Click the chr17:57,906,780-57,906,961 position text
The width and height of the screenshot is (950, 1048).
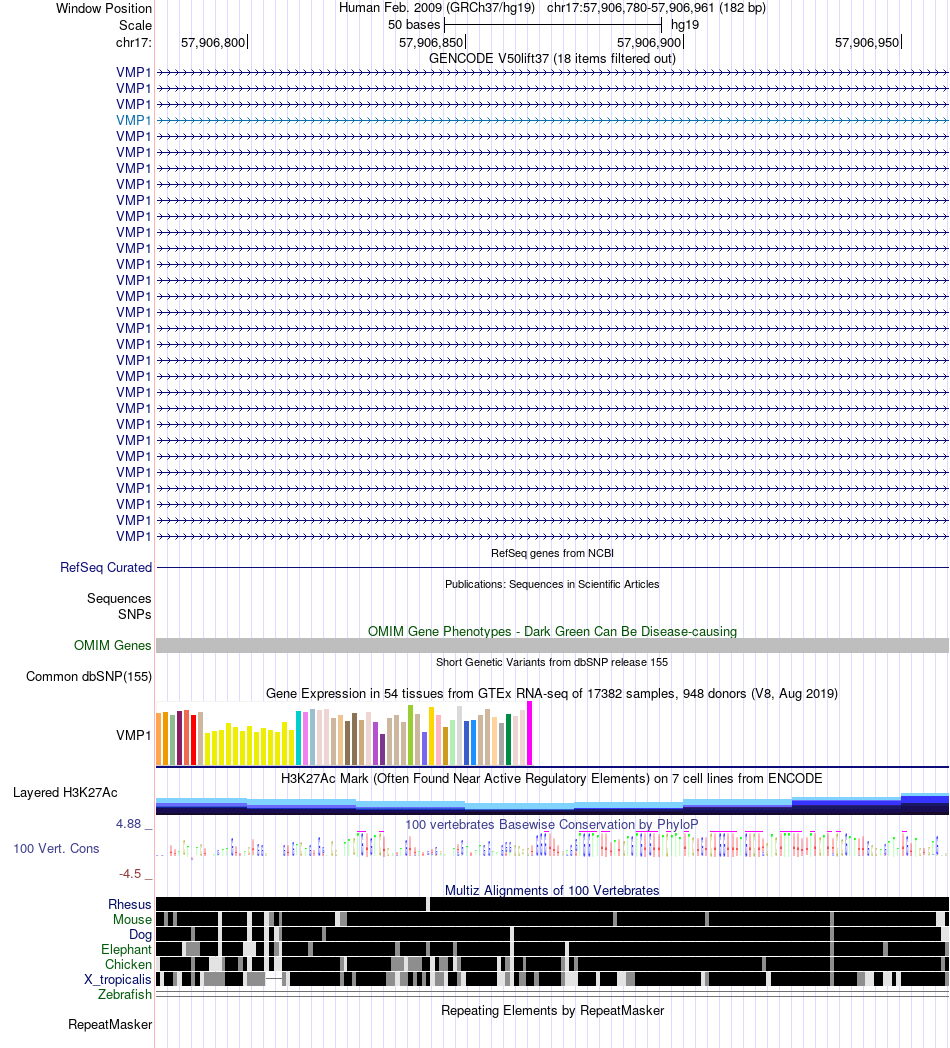657,8
